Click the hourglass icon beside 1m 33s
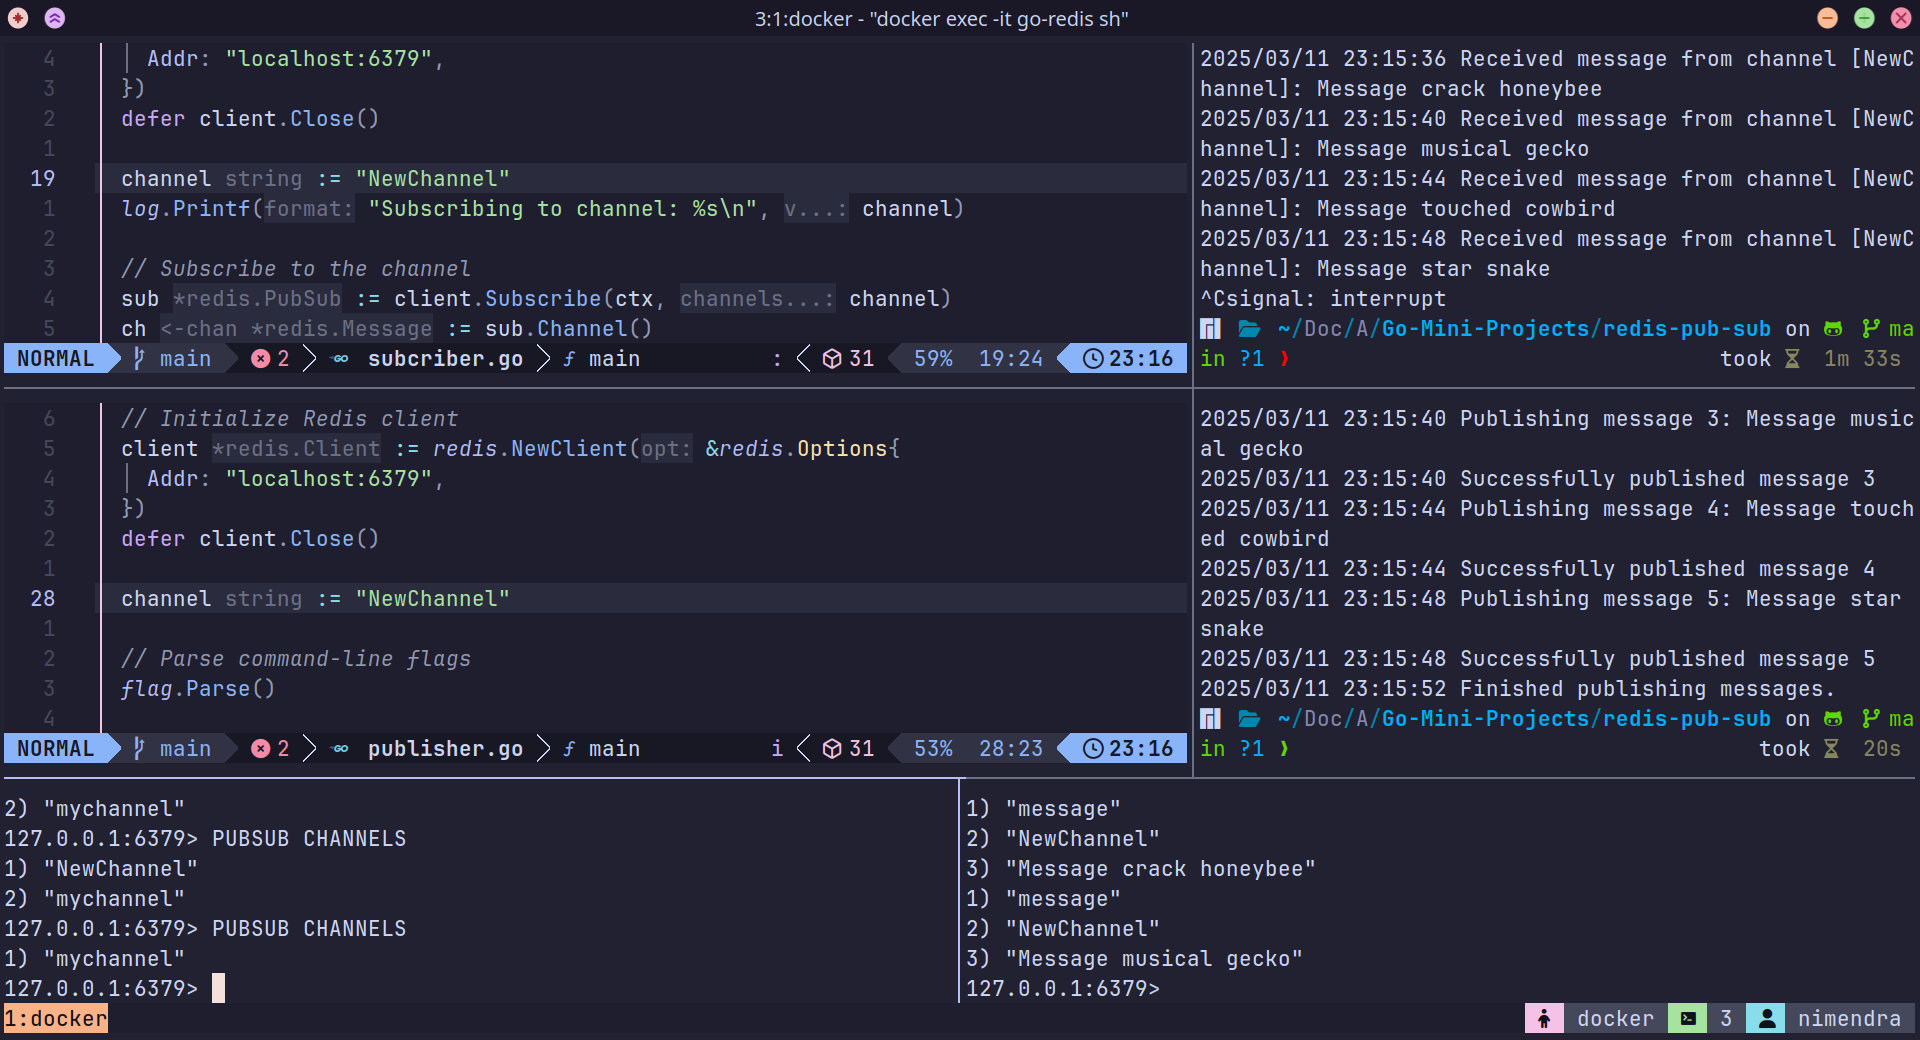 (x=1792, y=358)
